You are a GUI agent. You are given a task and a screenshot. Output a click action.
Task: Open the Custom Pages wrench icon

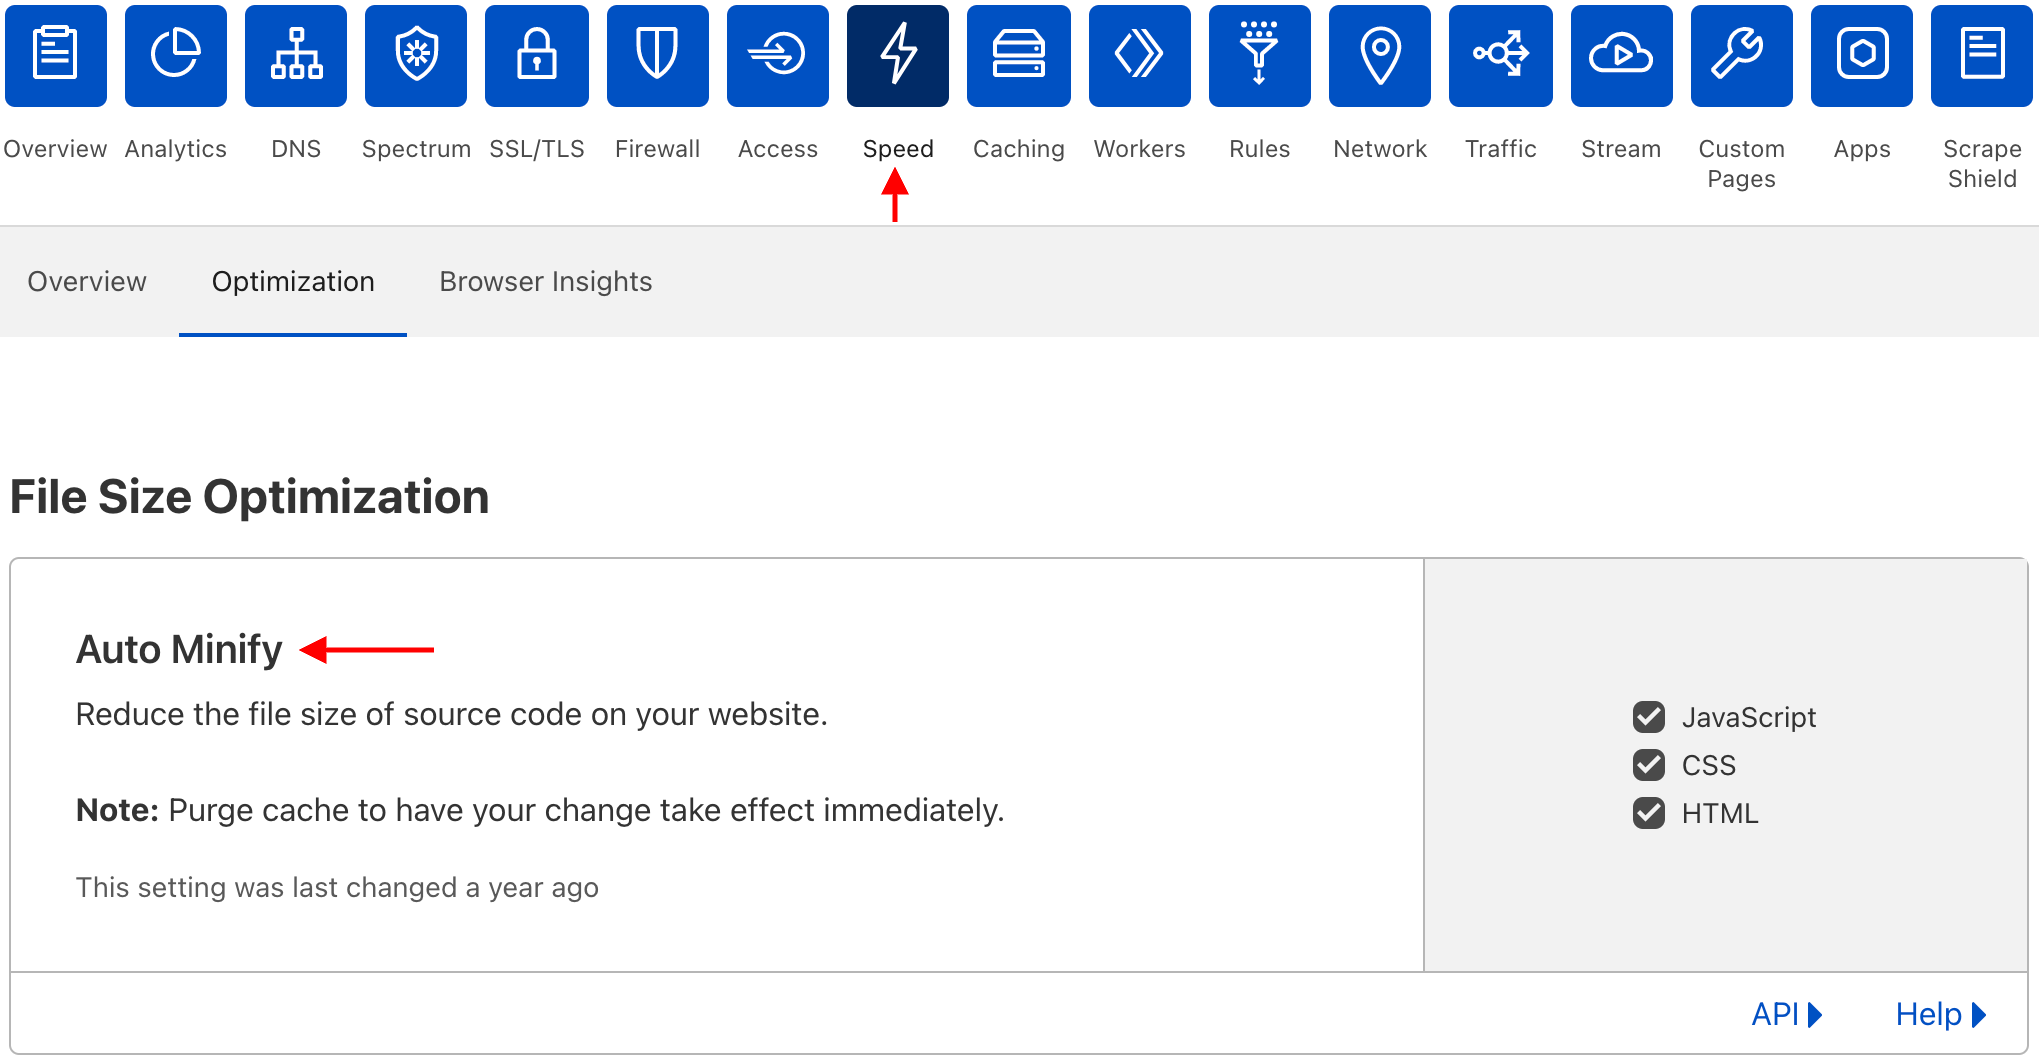1741,55
